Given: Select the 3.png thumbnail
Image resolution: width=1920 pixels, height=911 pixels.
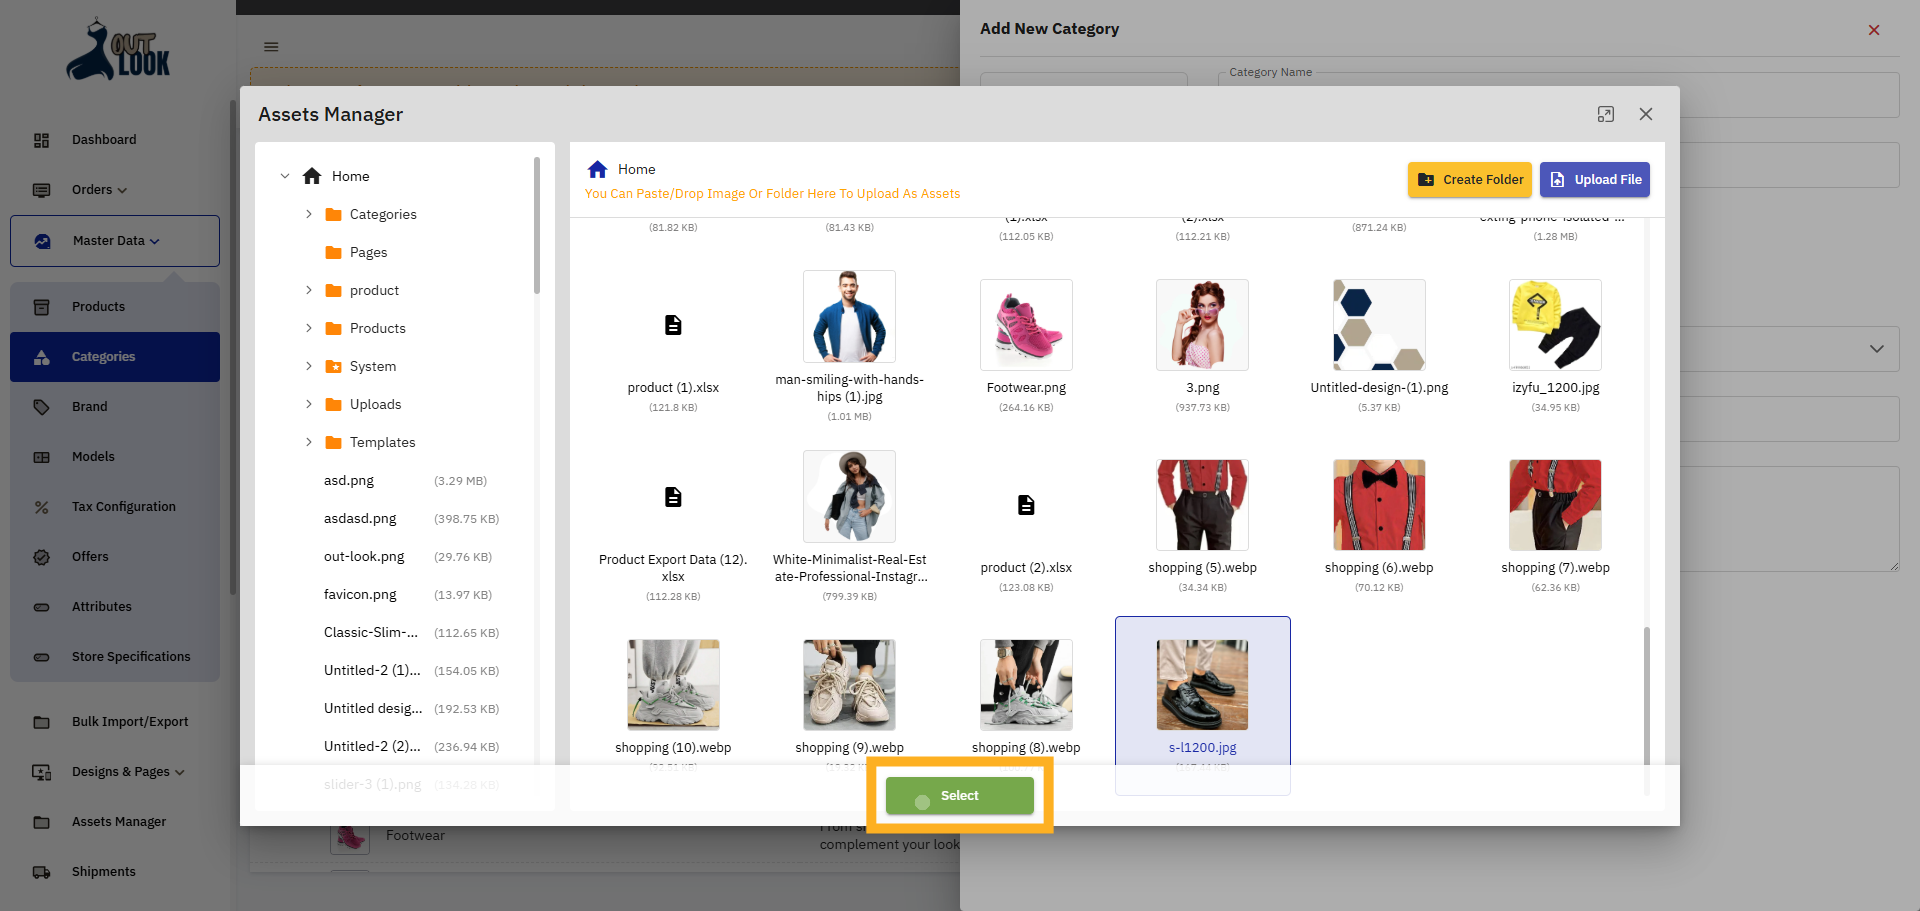Looking at the screenshot, I should click(x=1202, y=325).
